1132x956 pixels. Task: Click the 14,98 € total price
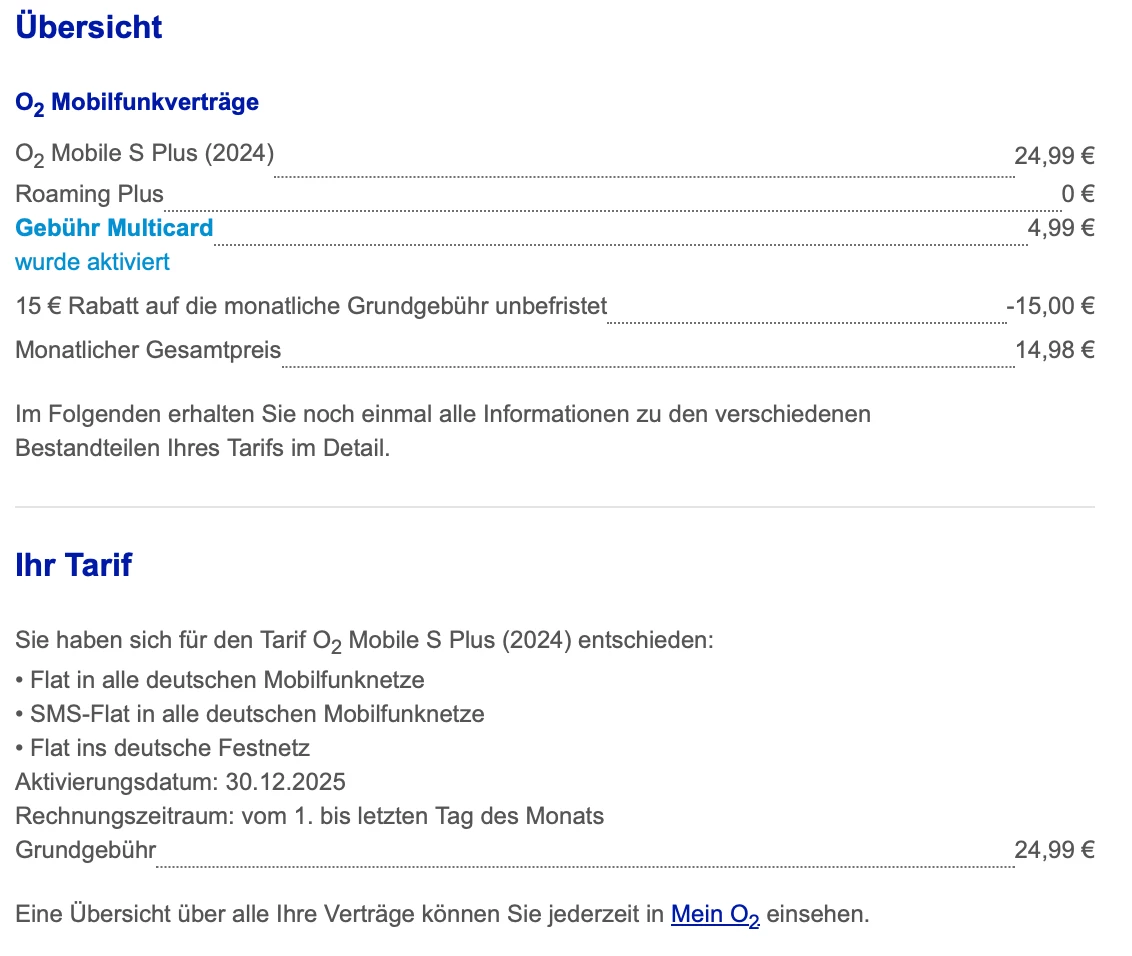tap(1055, 350)
